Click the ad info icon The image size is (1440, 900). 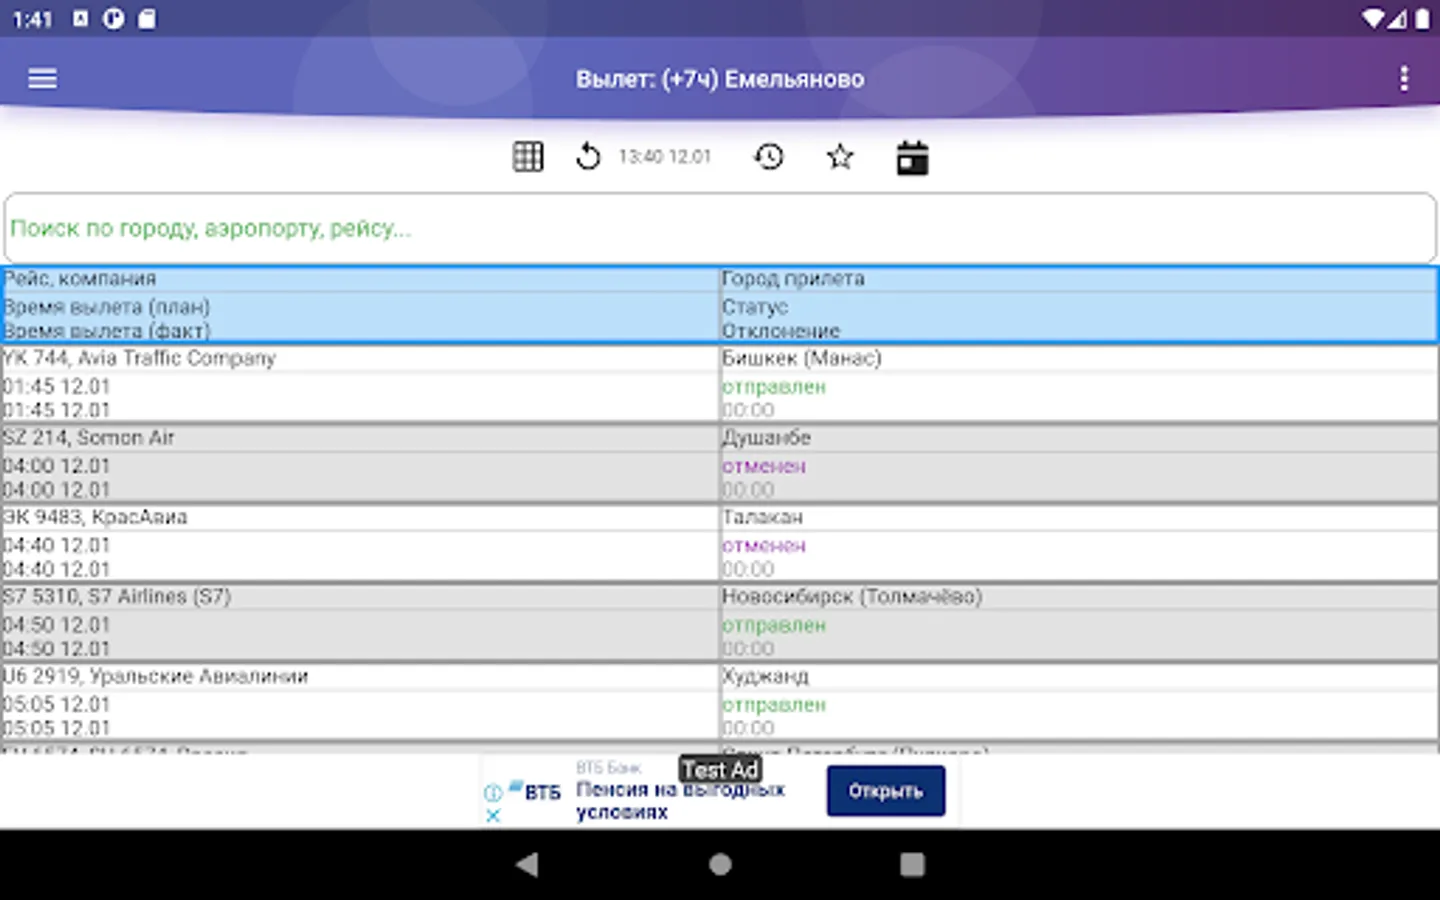[x=493, y=793]
